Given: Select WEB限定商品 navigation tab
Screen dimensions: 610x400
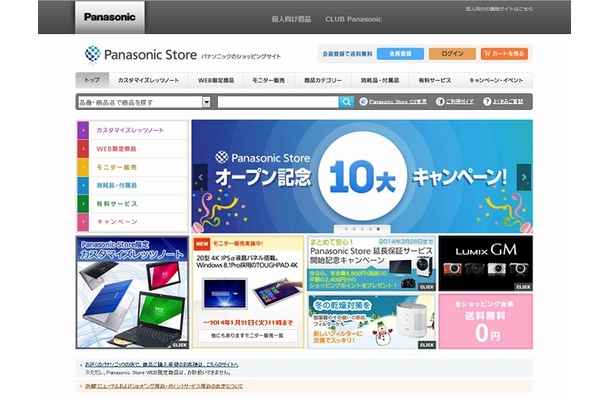Looking at the screenshot, I should (216, 80).
